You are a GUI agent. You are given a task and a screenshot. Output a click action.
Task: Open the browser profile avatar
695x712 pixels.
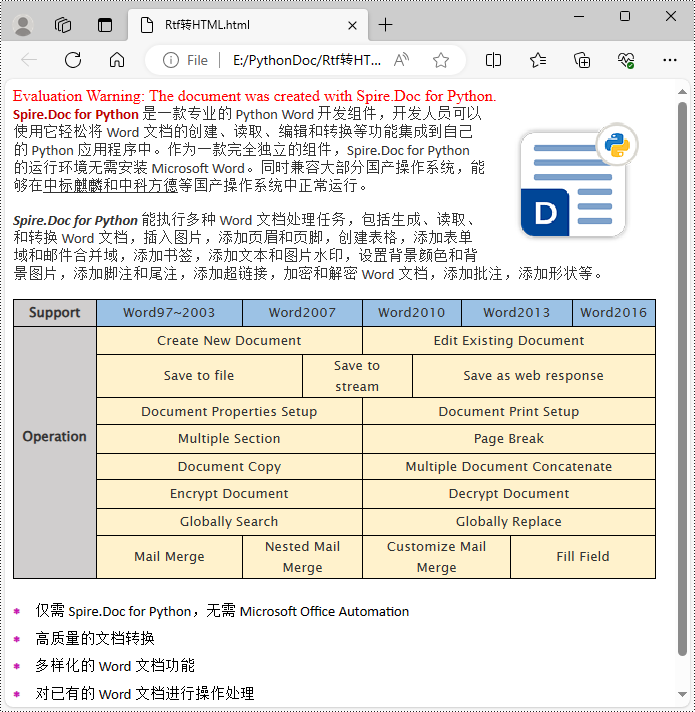click(23, 25)
